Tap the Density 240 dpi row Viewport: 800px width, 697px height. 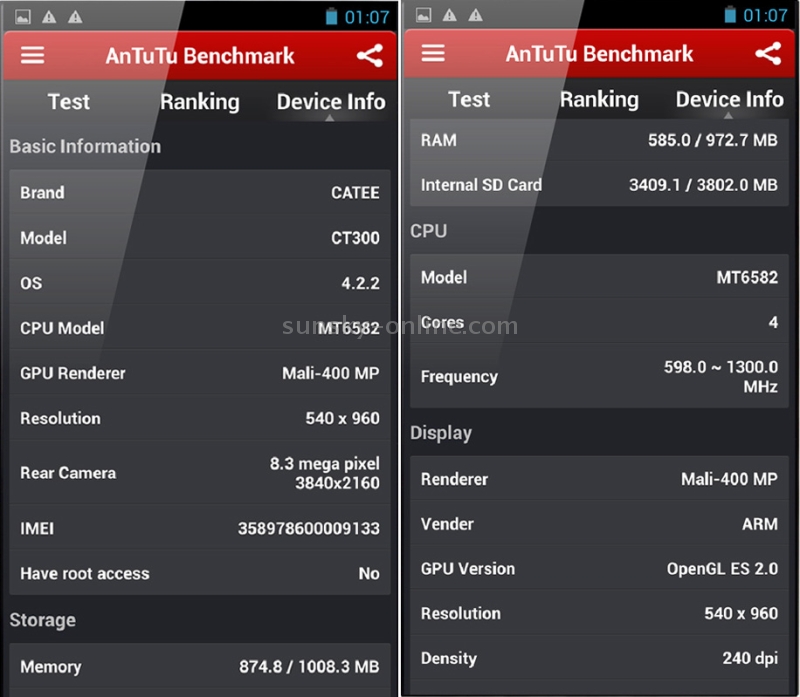pos(599,658)
